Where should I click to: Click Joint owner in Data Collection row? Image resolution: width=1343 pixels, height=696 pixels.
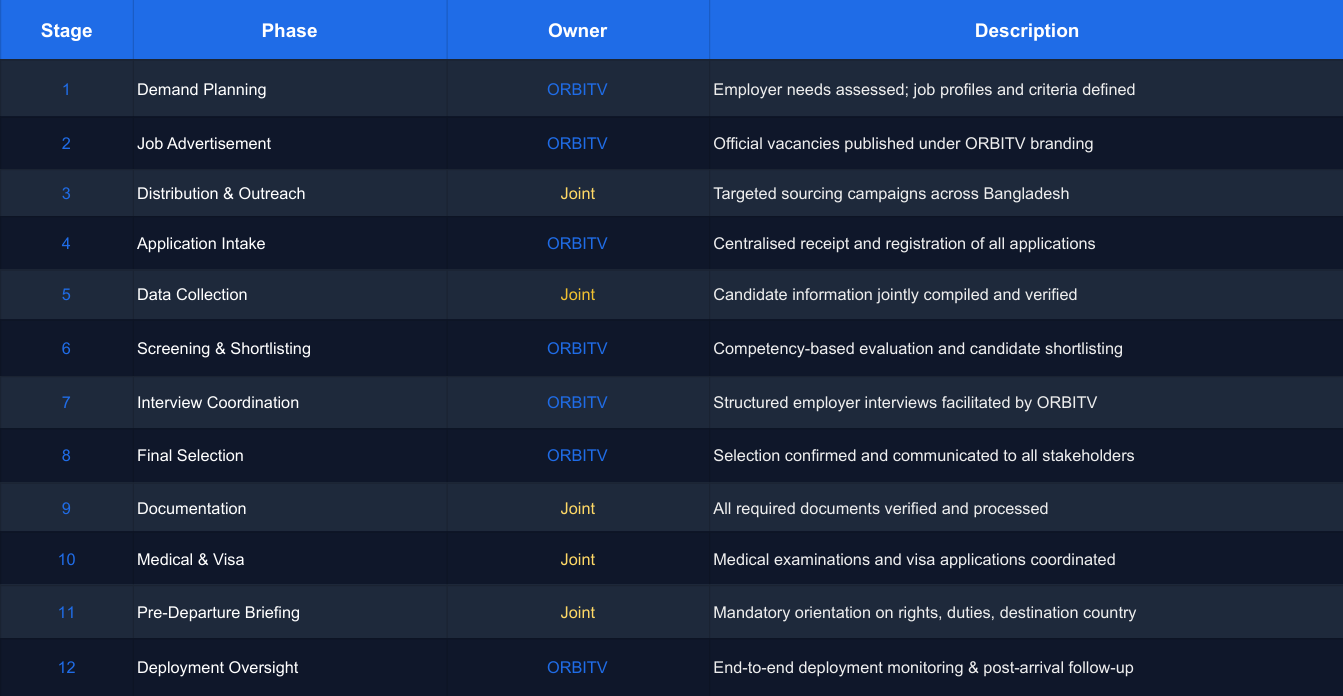(577, 294)
